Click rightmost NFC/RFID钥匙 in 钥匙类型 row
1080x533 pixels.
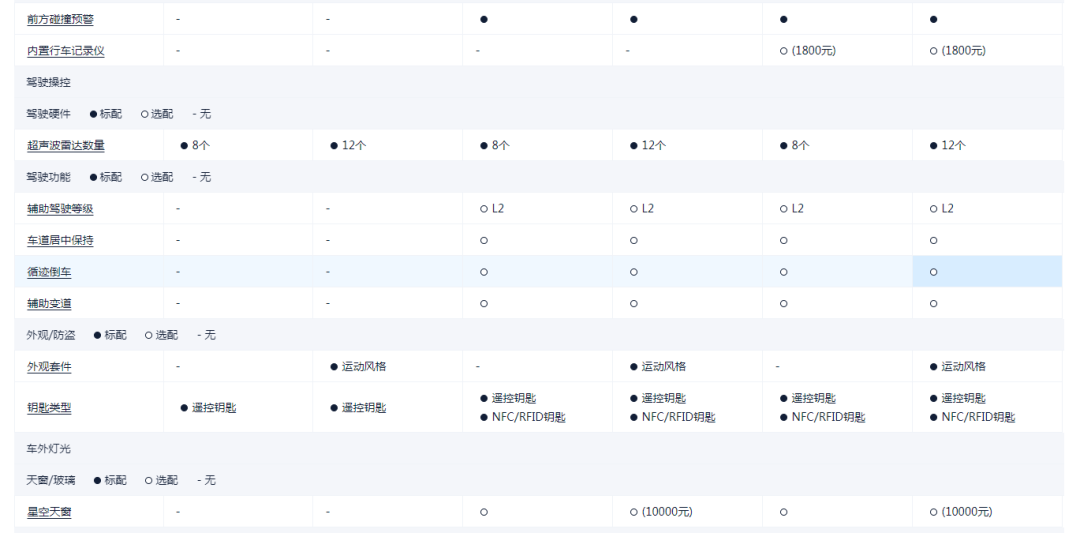point(978,417)
